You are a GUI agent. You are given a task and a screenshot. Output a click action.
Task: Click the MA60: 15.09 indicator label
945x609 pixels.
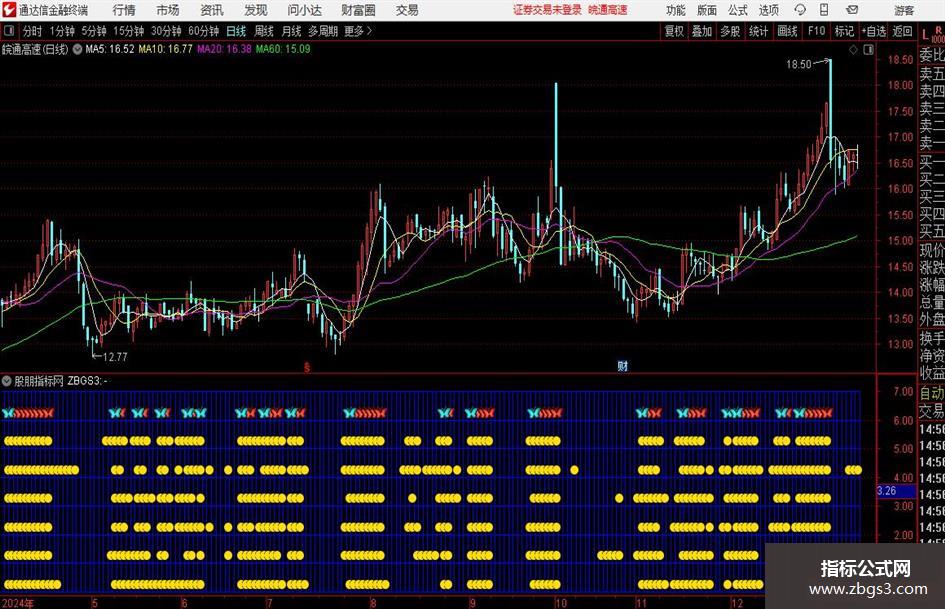283,49
